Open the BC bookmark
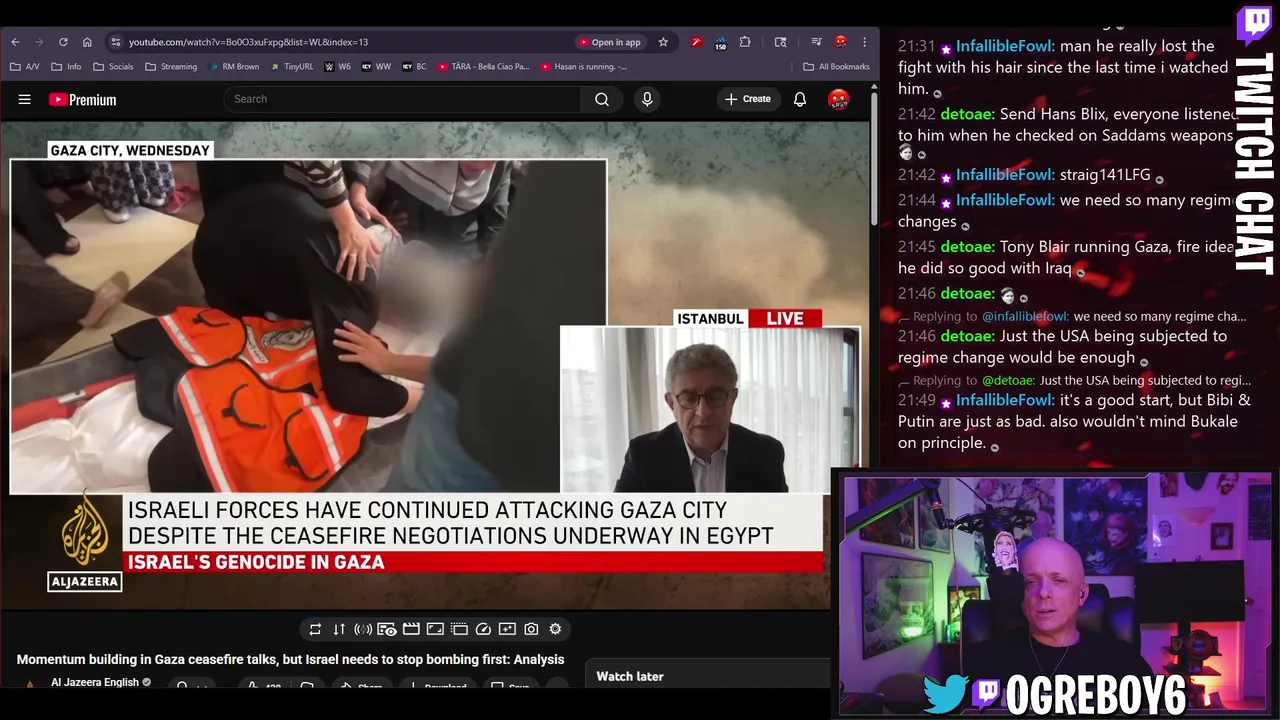1280x720 pixels. point(414,67)
